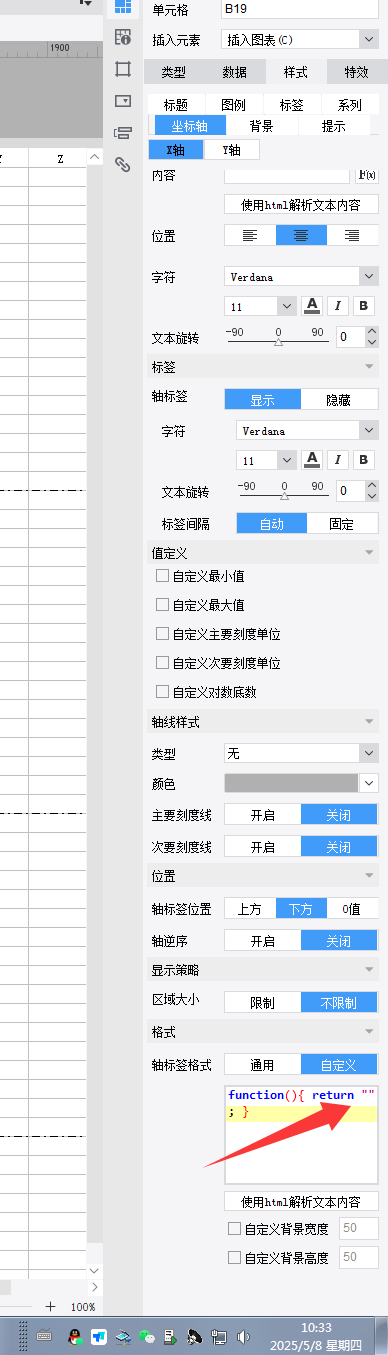The width and height of the screenshot is (388, 1355).
Task: Switch to the 特效 tab
Action: (x=356, y=72)
